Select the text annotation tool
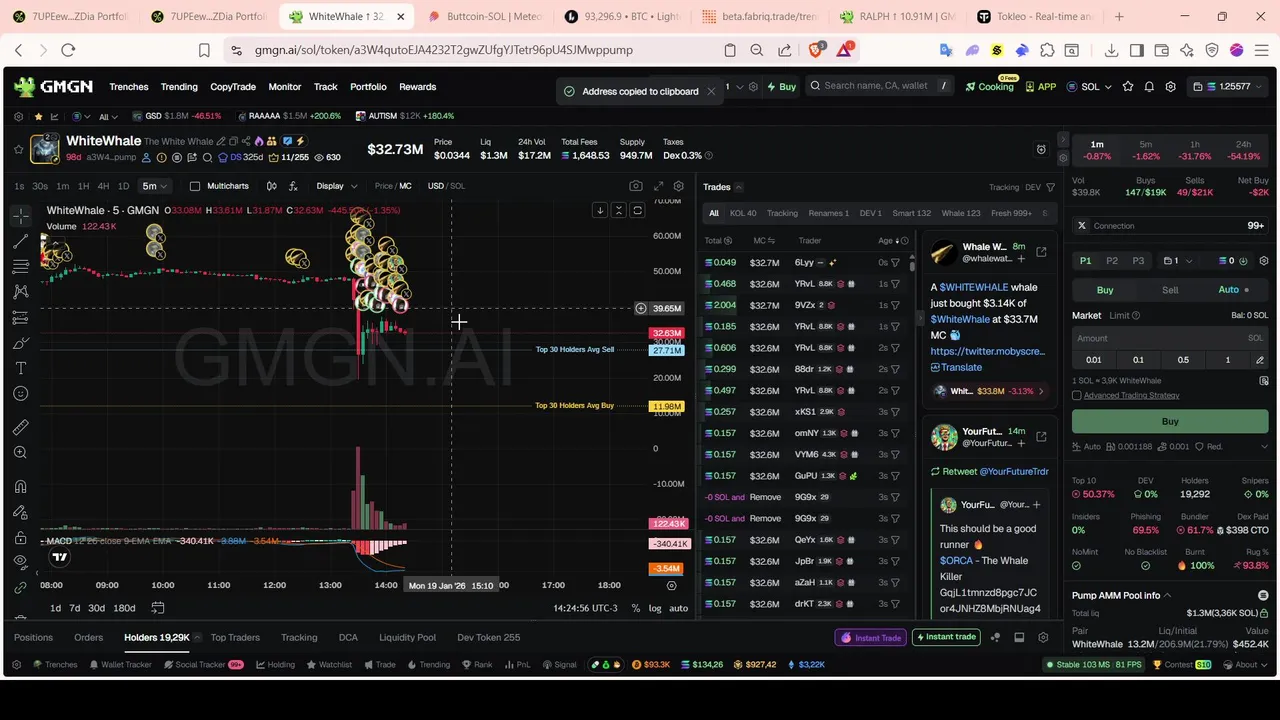 pyautogui.click(x=20, y=368)
